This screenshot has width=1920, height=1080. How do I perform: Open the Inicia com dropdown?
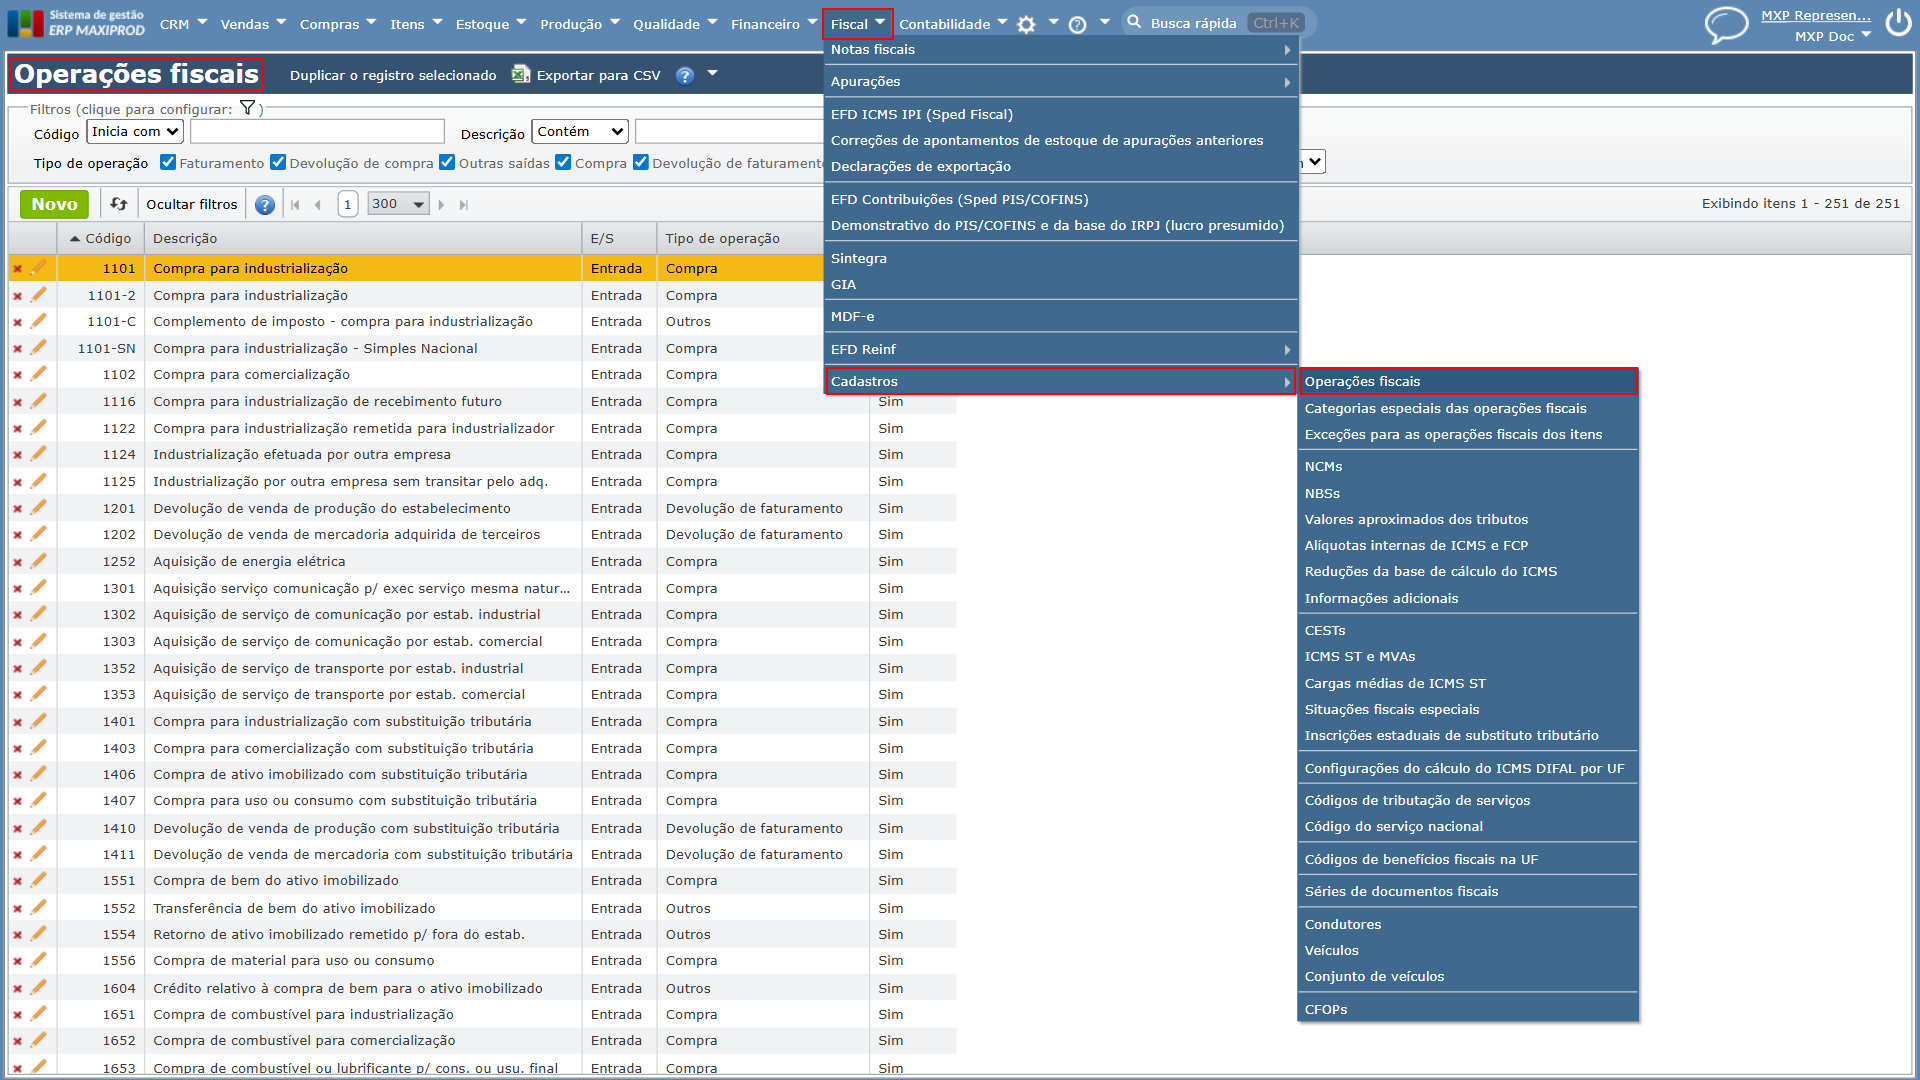(x=135, y=131)
